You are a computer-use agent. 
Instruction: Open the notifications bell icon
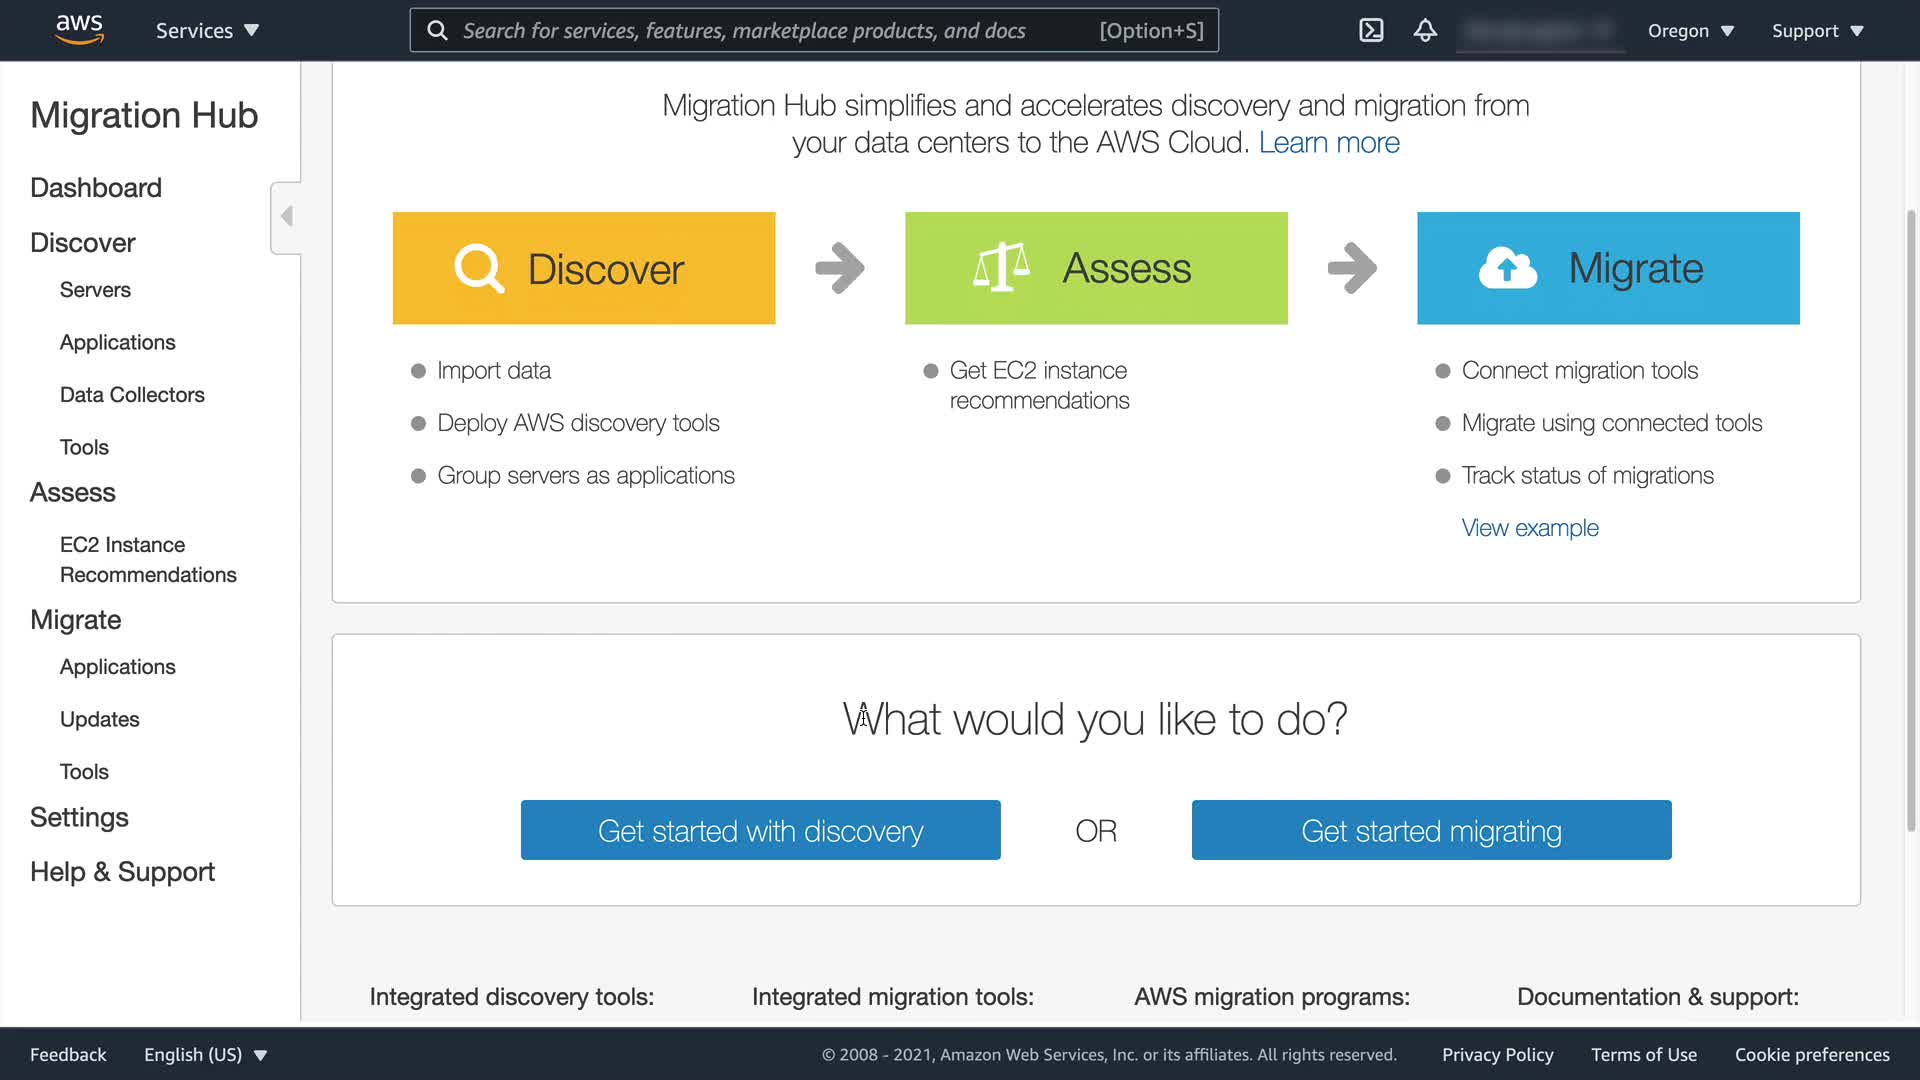[1425, 30]
